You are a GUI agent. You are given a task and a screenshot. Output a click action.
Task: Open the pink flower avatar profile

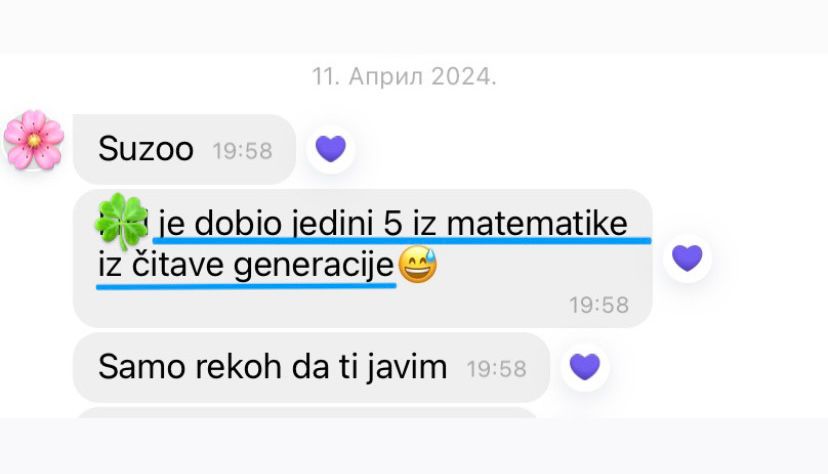tap(34, 140)
